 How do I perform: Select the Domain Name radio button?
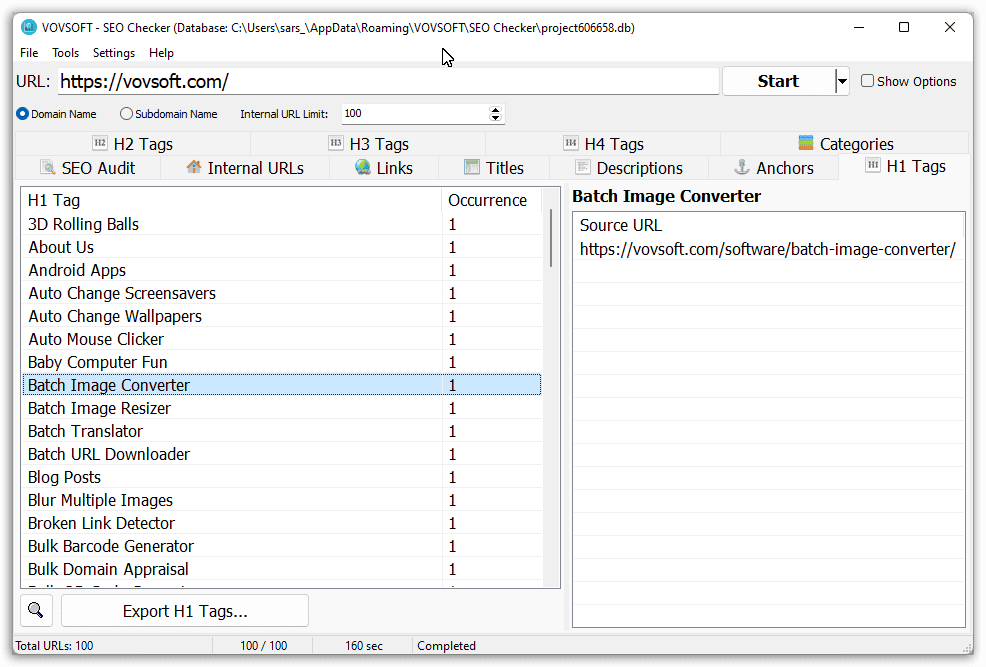tap(23, 114)
